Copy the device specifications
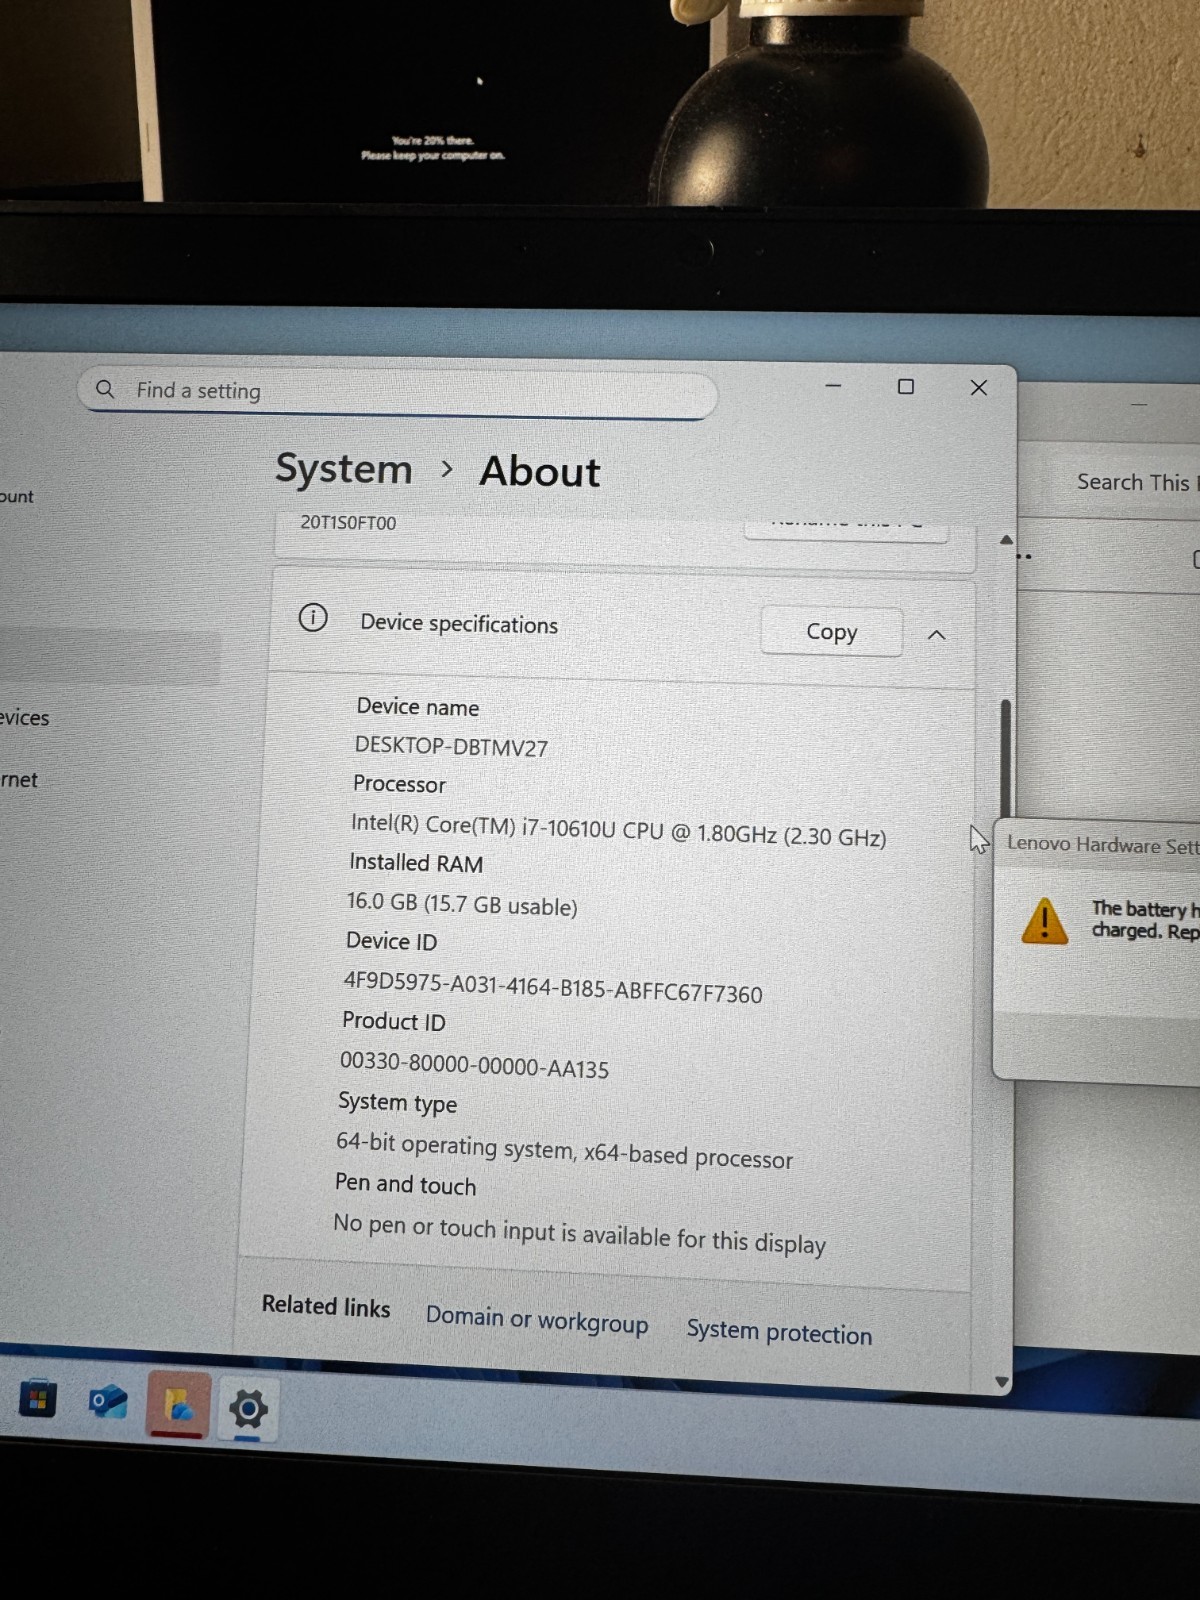 point(831,632)
